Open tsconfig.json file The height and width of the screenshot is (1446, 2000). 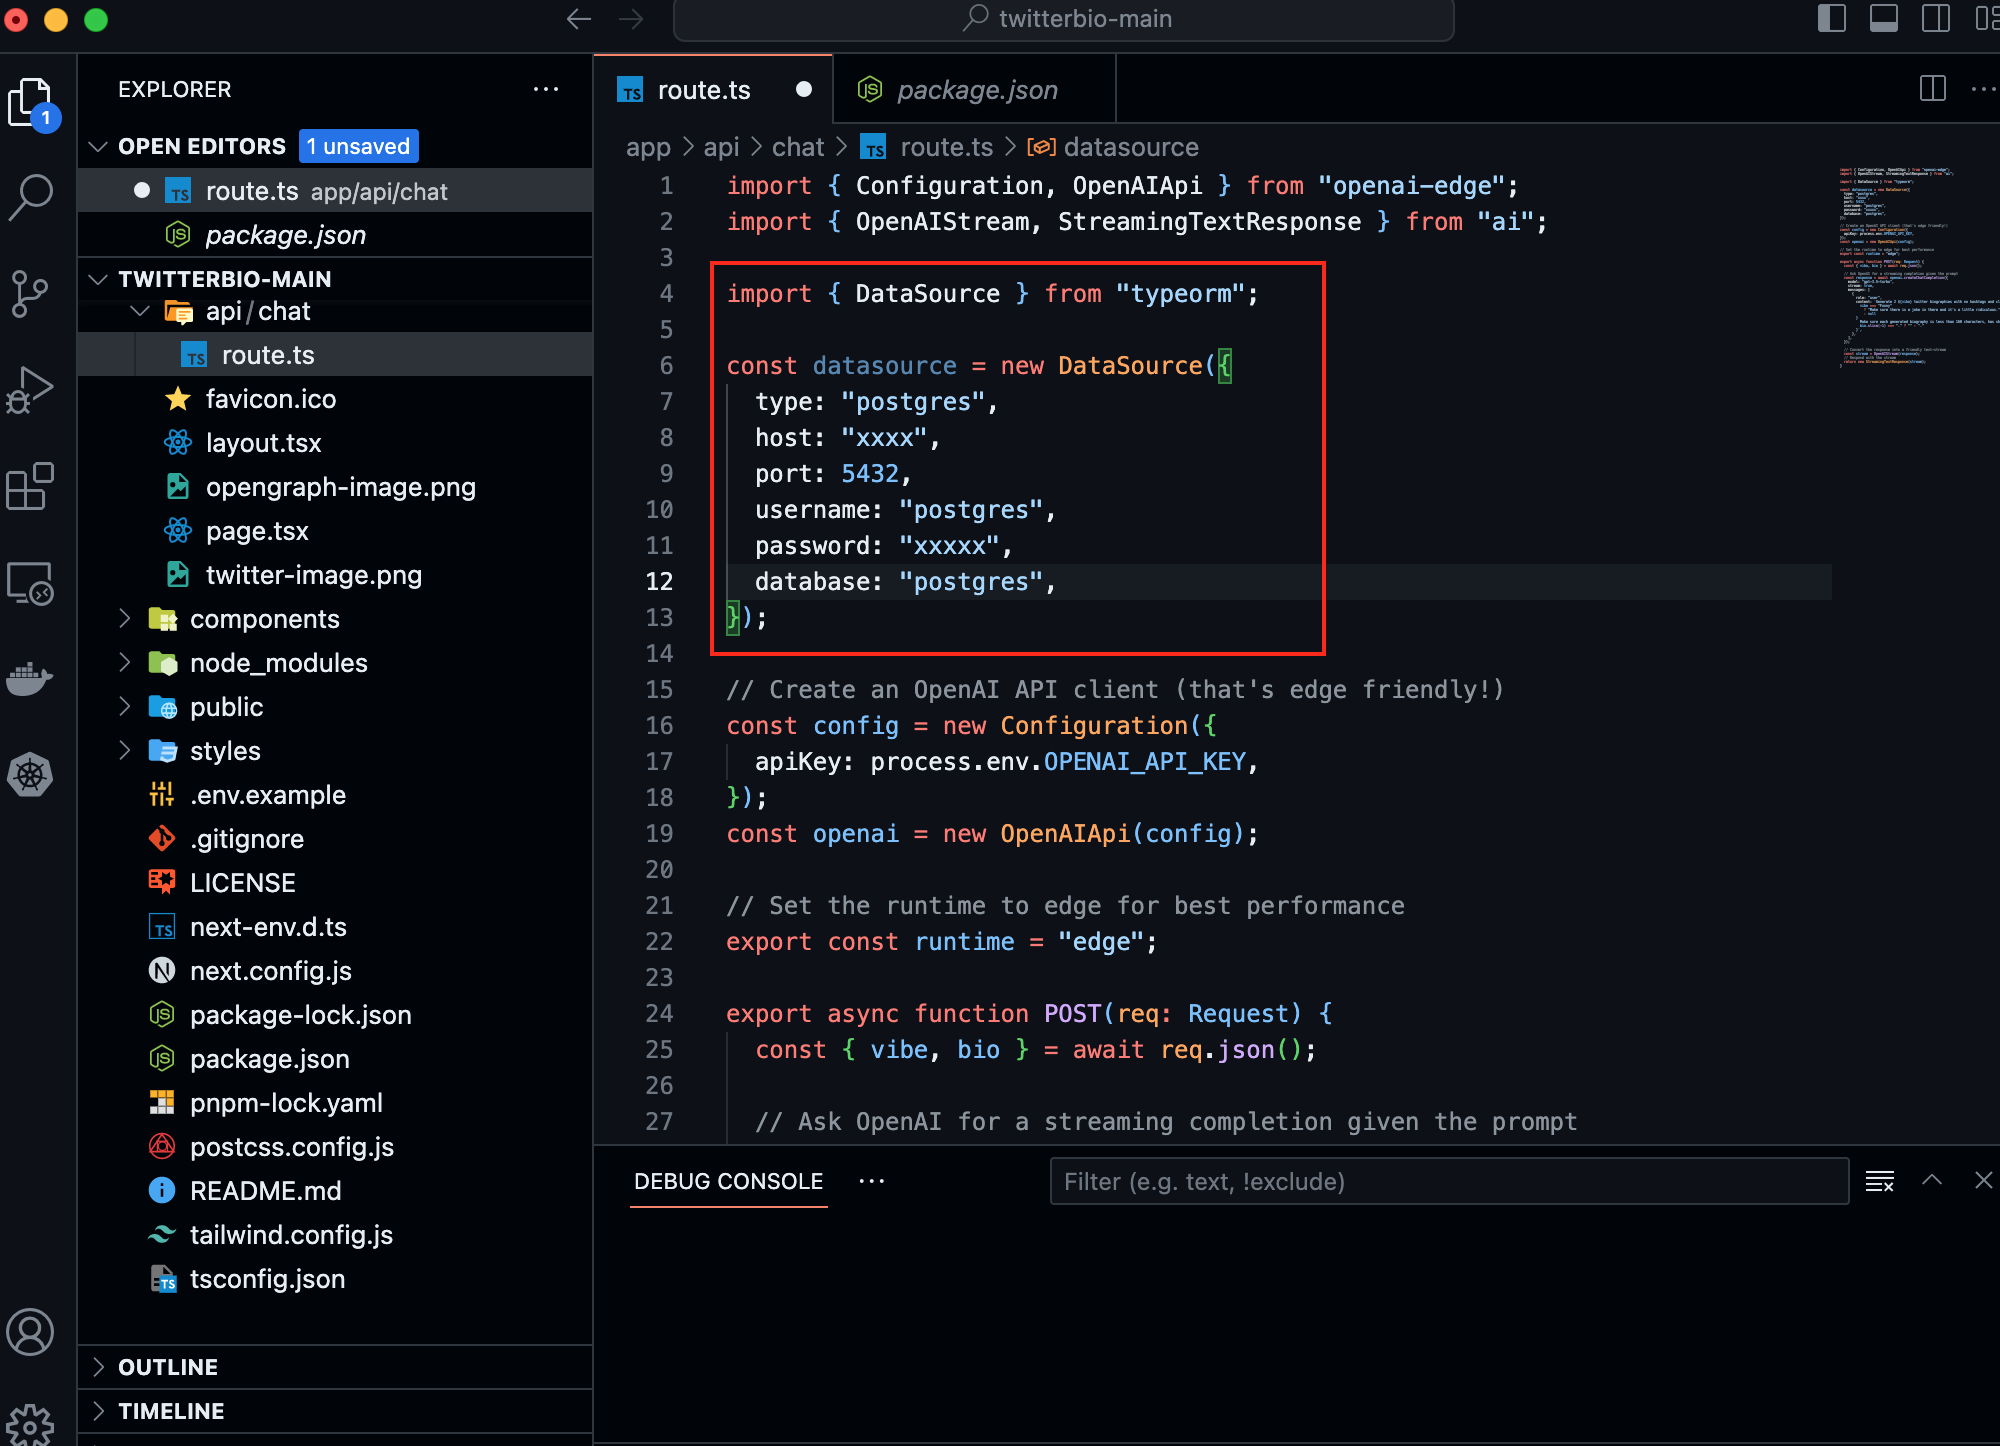pyautogui.click(x=335, y=1279)
